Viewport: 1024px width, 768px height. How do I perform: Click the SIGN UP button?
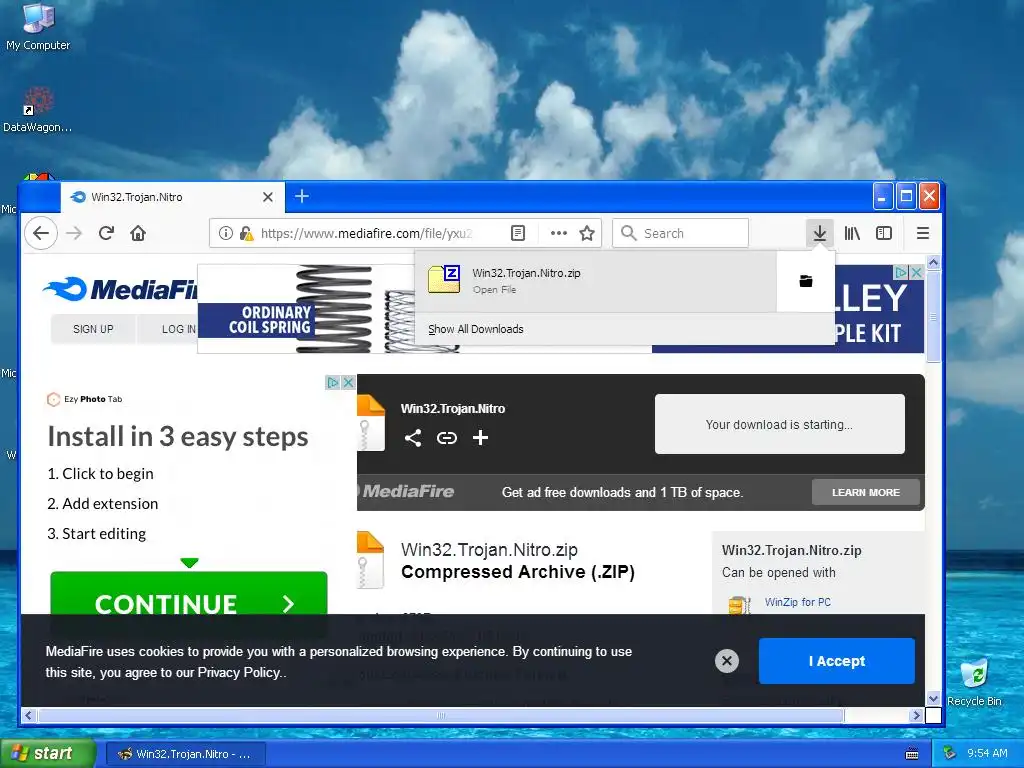coord(93,329)
